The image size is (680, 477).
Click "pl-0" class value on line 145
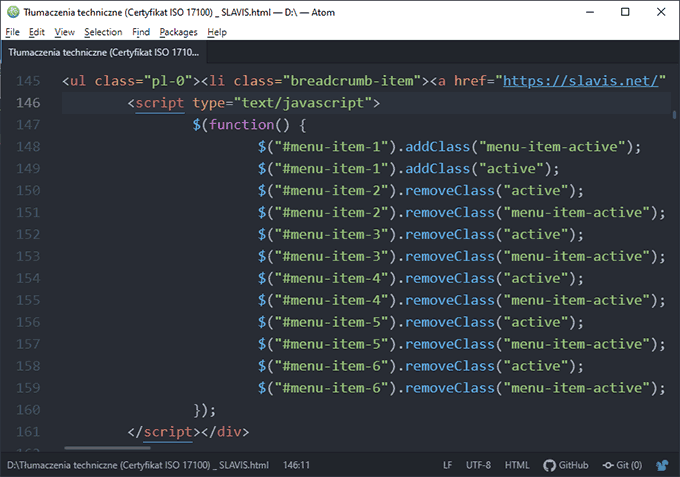pyautogui.click(x=168, y=81)
